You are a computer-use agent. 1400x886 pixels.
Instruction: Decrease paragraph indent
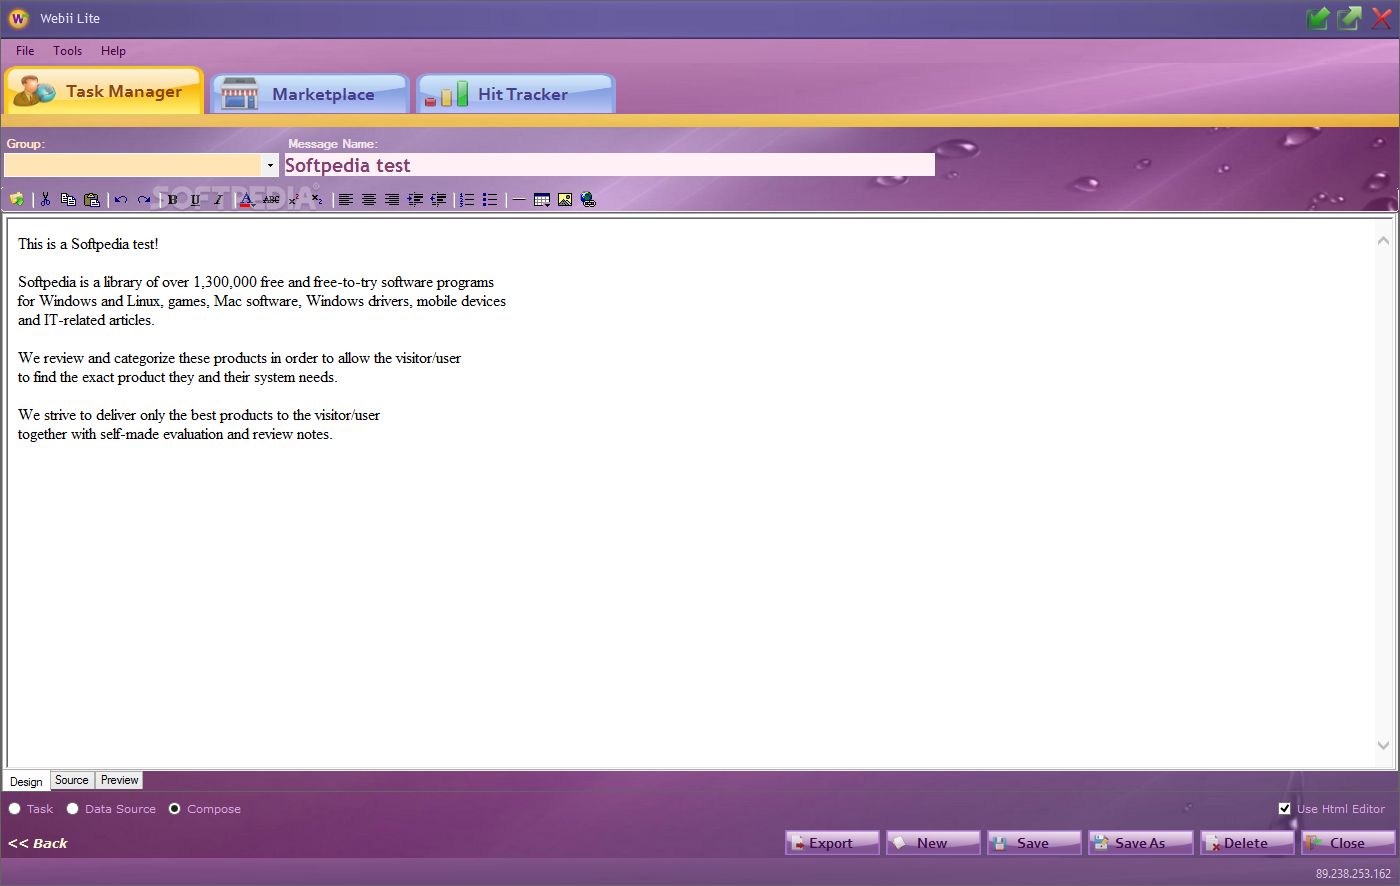pyautogui.click(x=438, y=200)
